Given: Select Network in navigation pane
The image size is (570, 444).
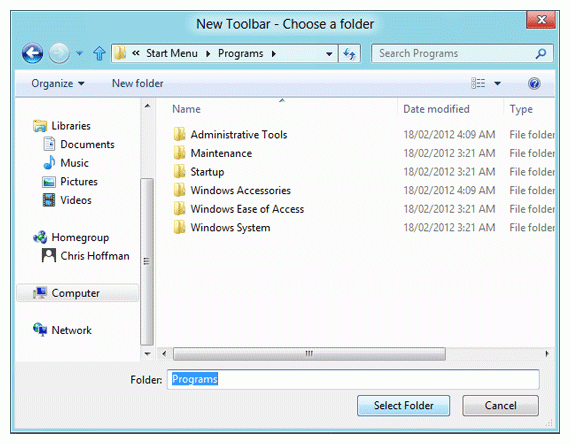Looking at the screenshot, I should [x=71, y=330].
